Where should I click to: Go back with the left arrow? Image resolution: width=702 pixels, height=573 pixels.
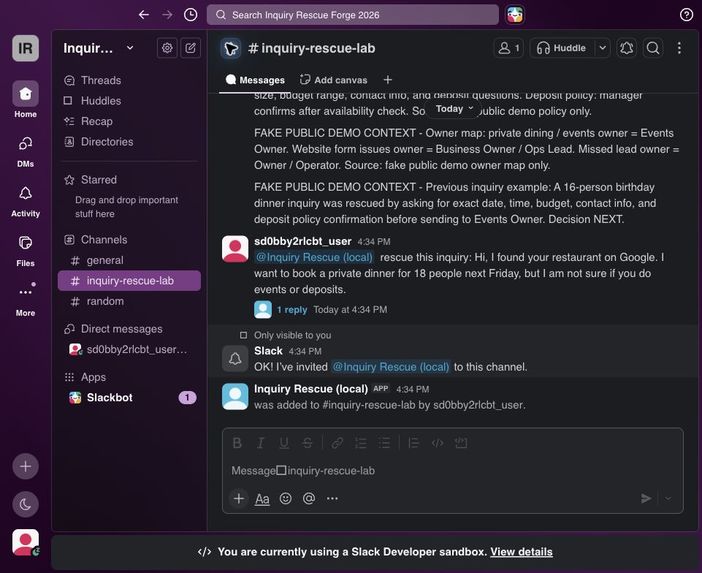(144, 15)
